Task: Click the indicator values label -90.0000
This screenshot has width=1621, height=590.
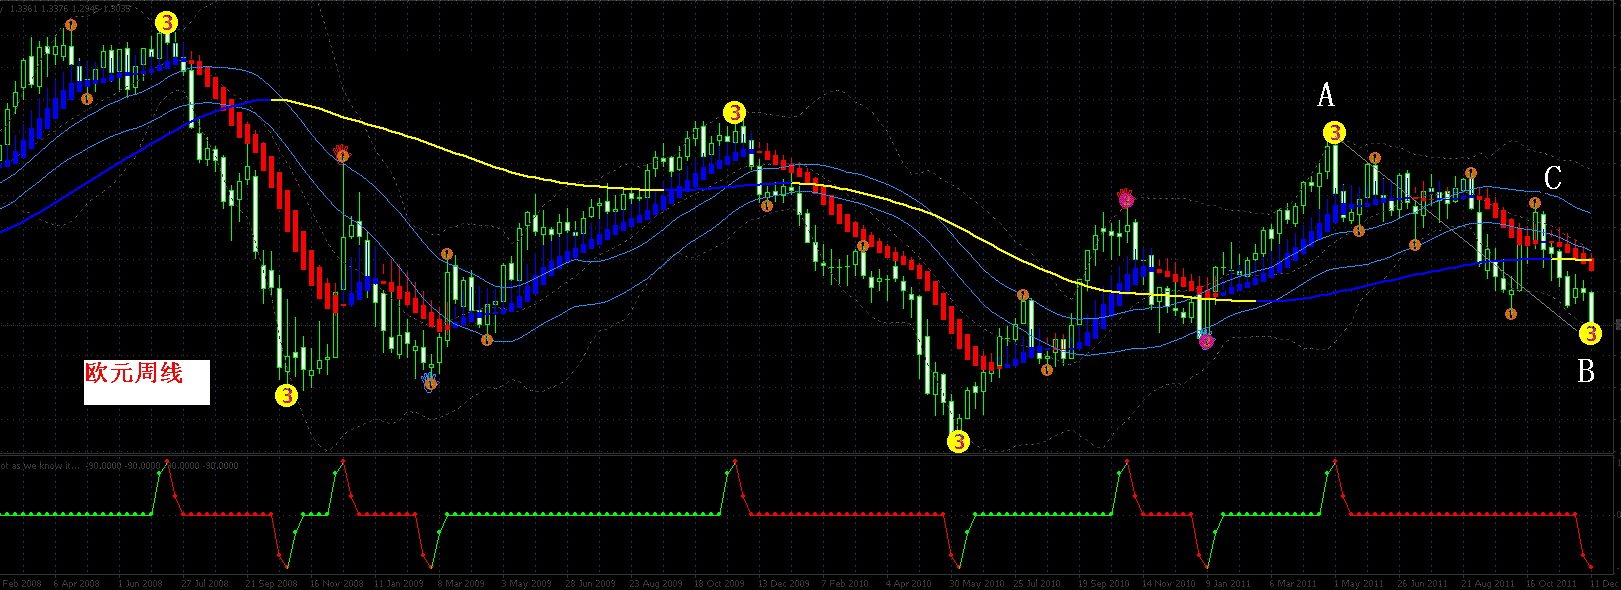Action: tap(163, 465)
